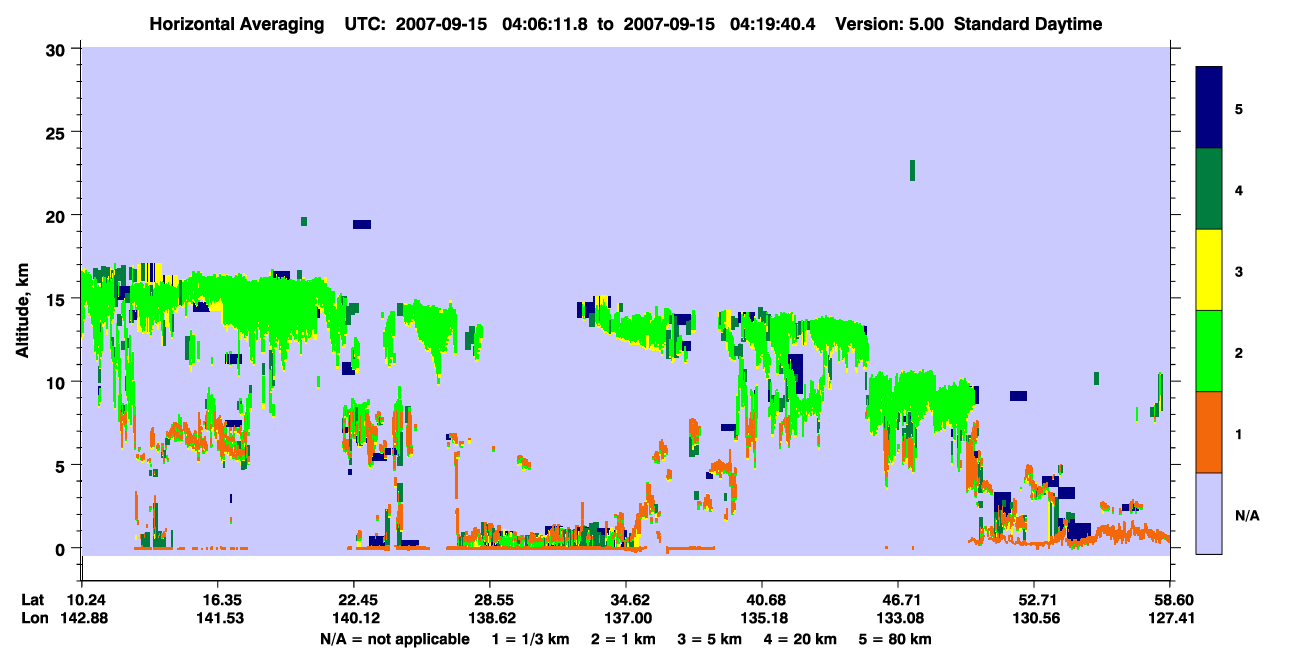Click the '2 = 1 km' legend entry
Viewport: 1300px width, 667px height.
[x=626, y=638]
